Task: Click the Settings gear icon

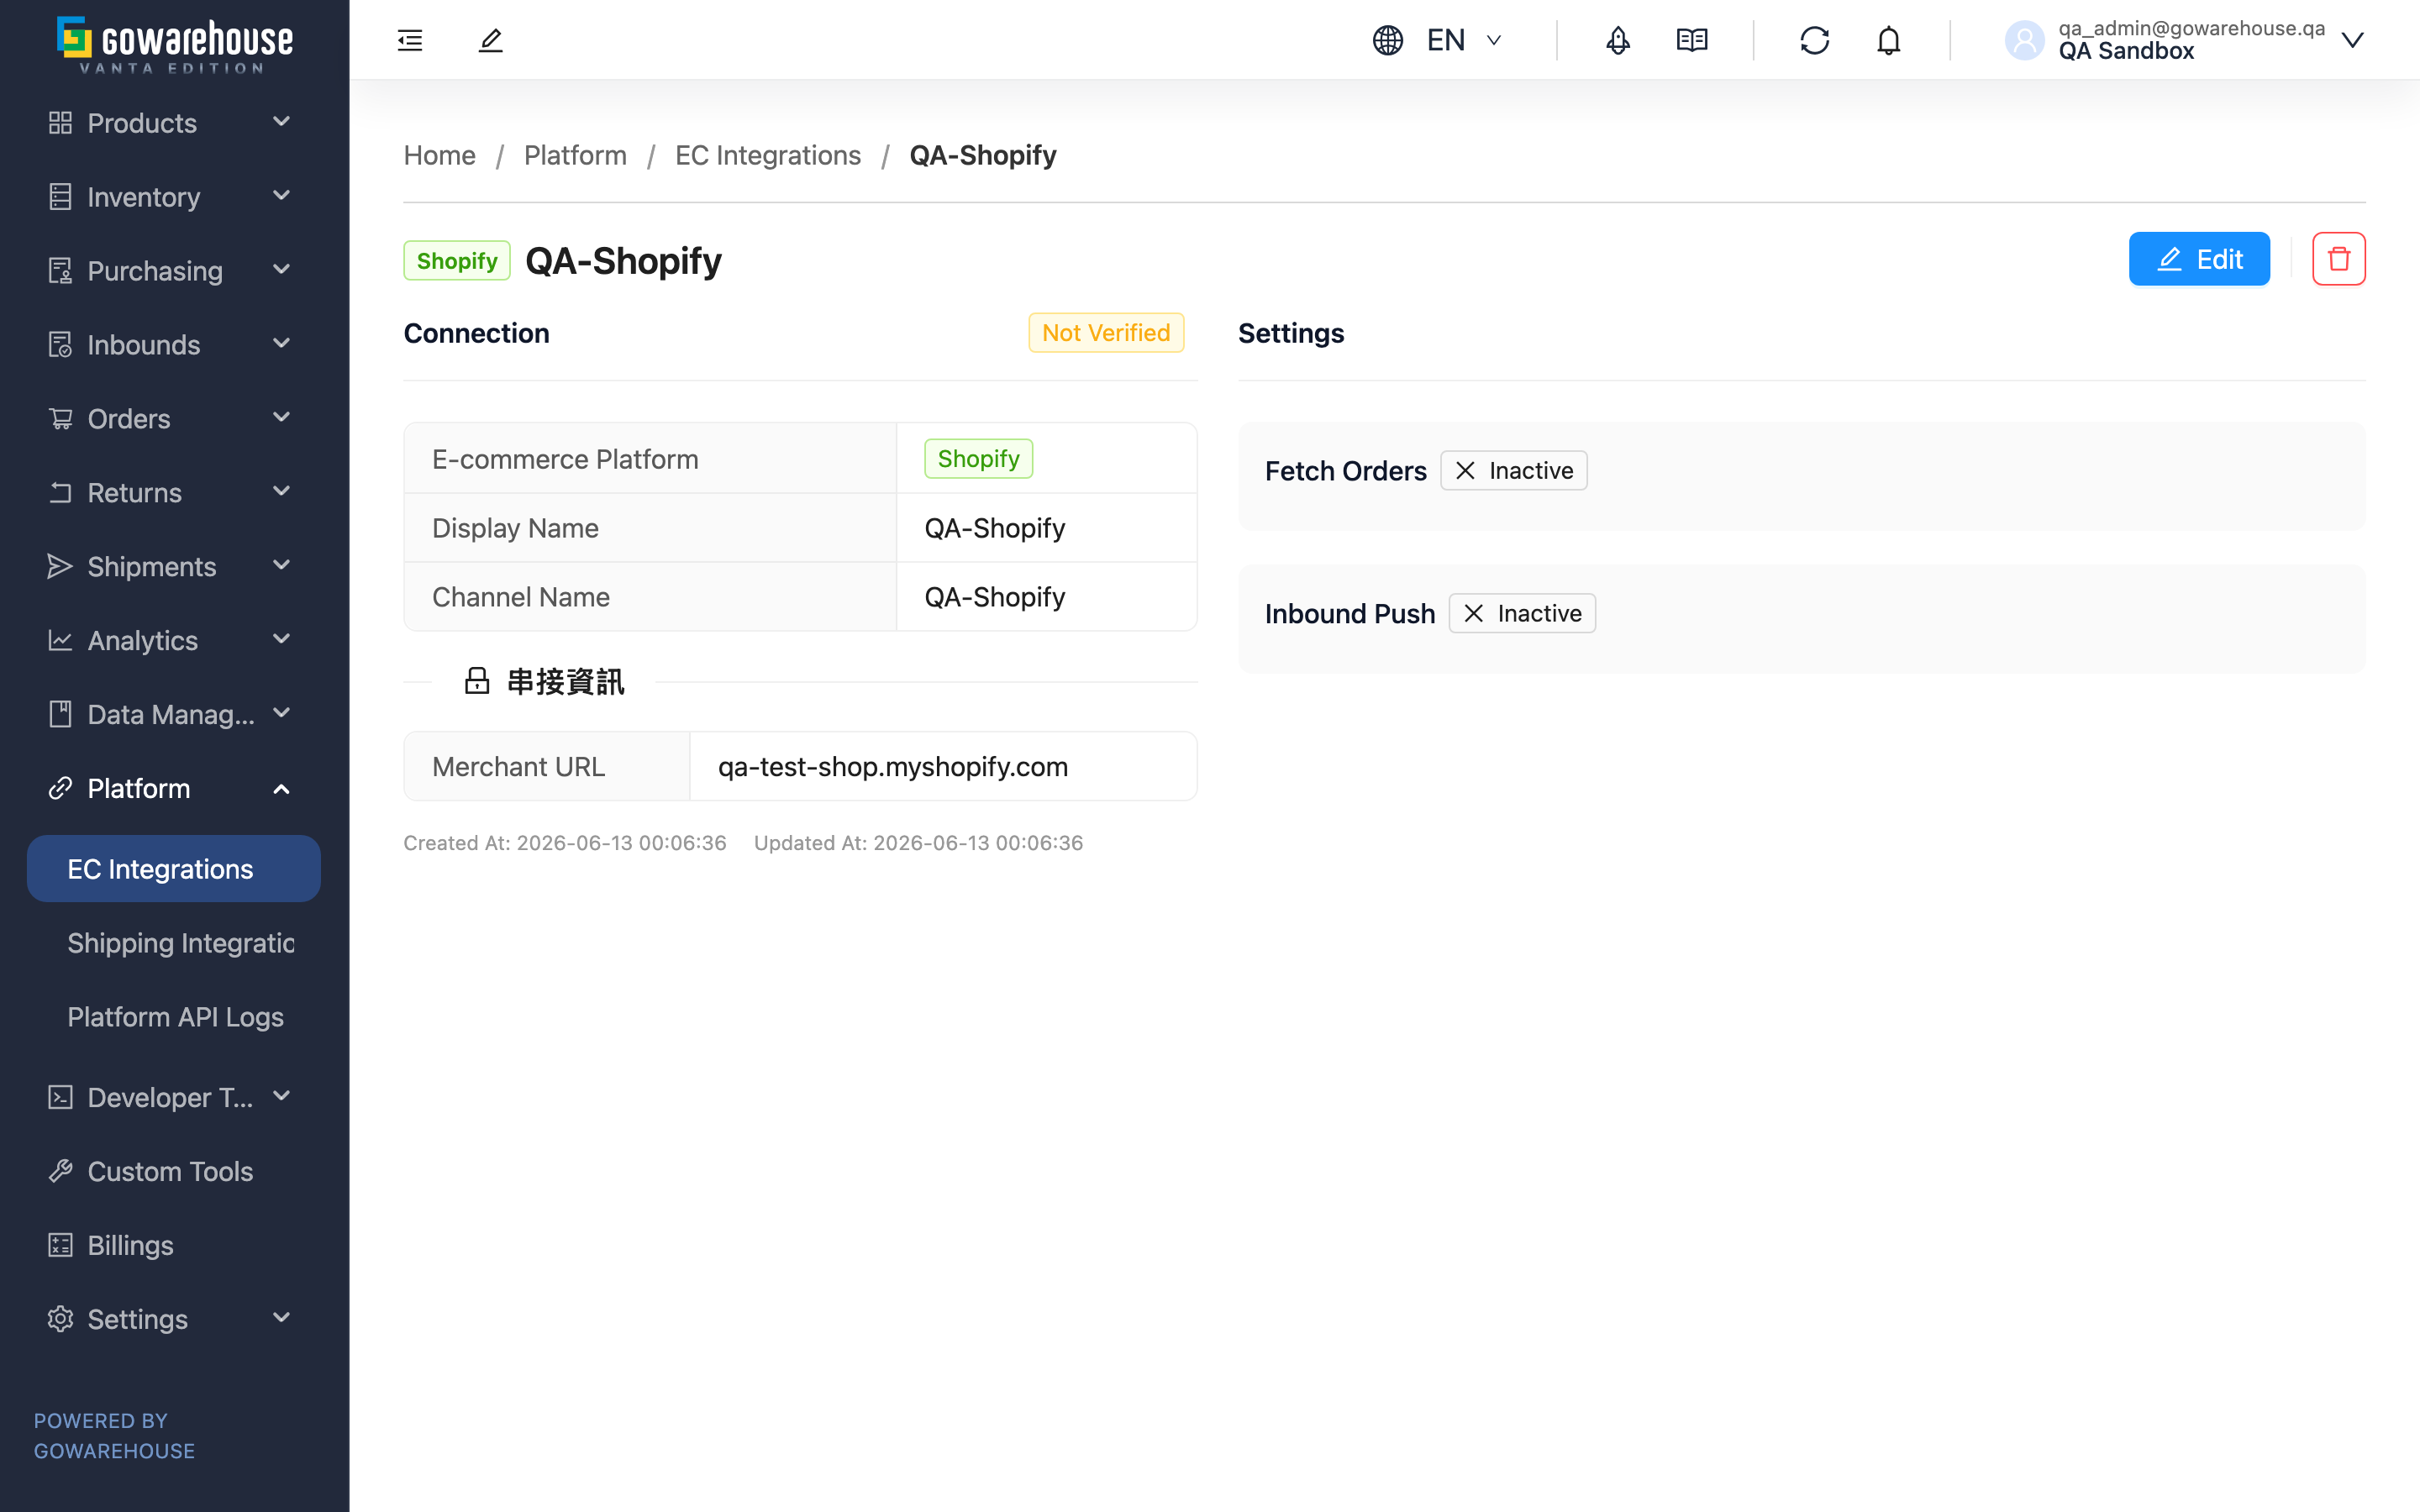Action: point(60,1319)
